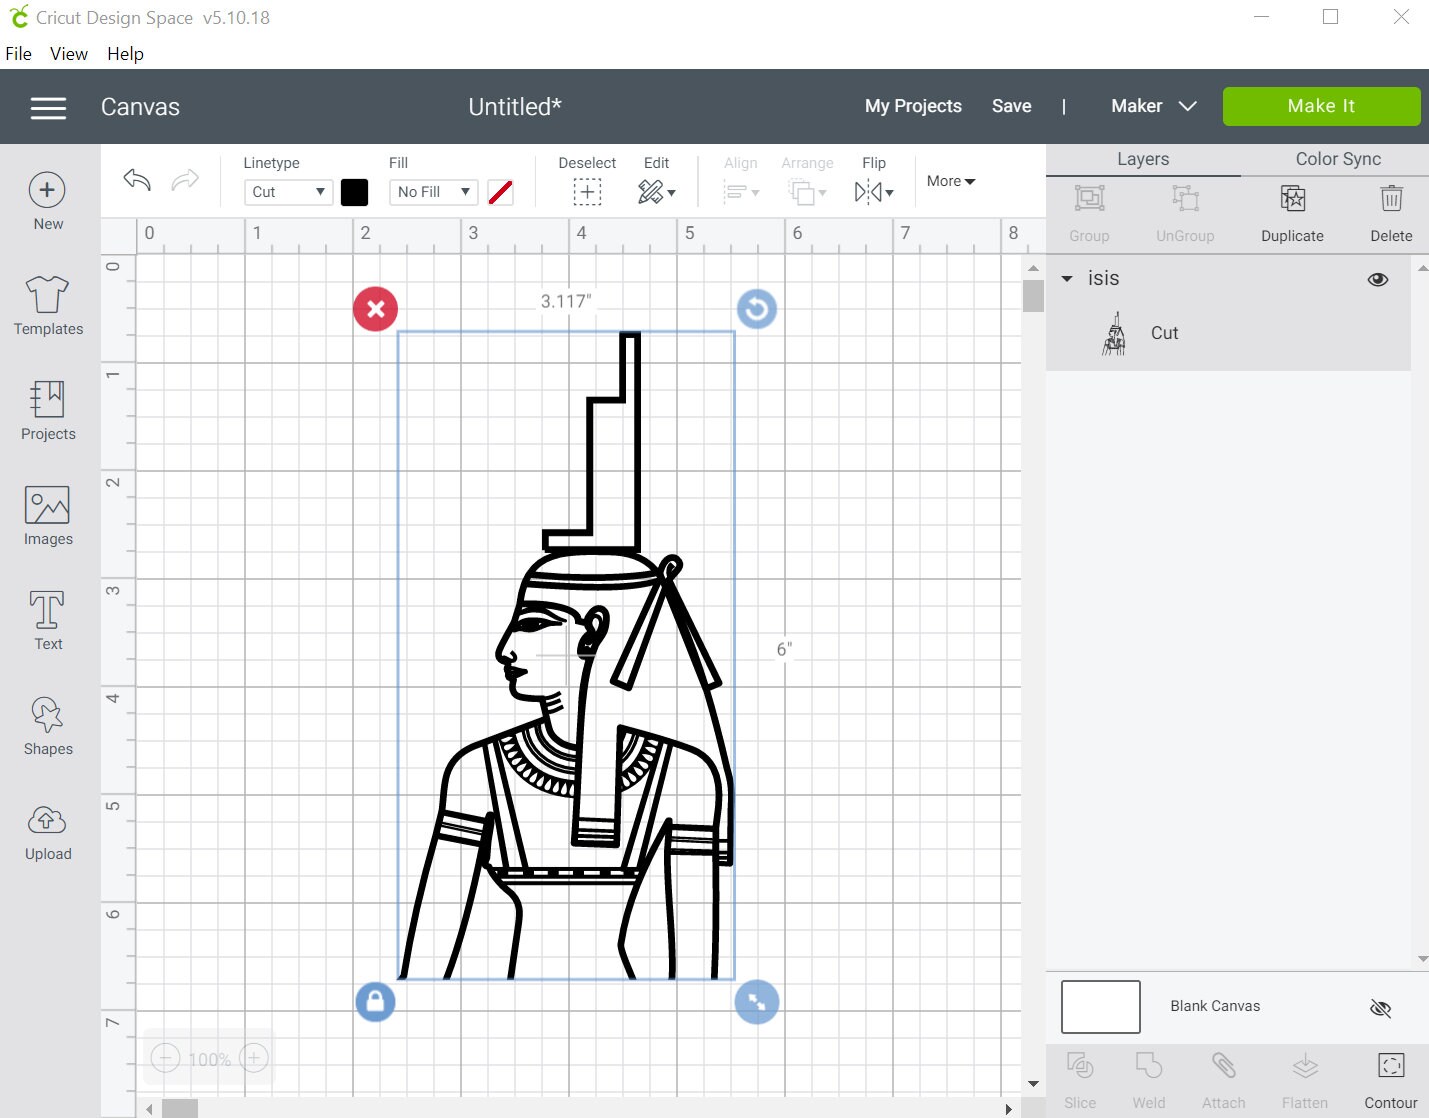The height and width of the screenshot is (1118, 1429).
Task: Toggle visibility of the isis layer
Action: (x=1377, y=279)
